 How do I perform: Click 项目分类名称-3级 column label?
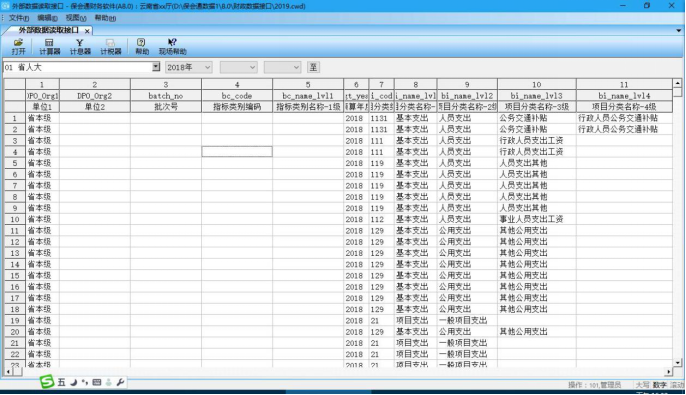point(537,107)
